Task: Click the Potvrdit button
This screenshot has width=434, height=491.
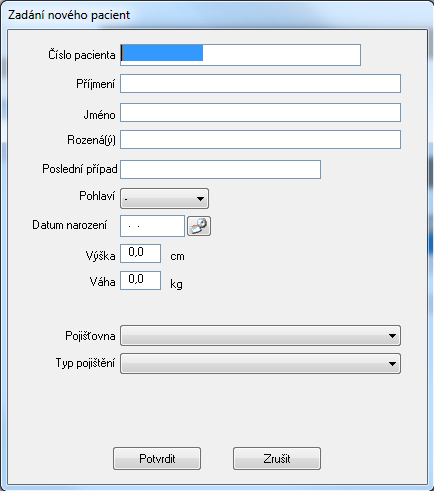Action: point(157,459)
